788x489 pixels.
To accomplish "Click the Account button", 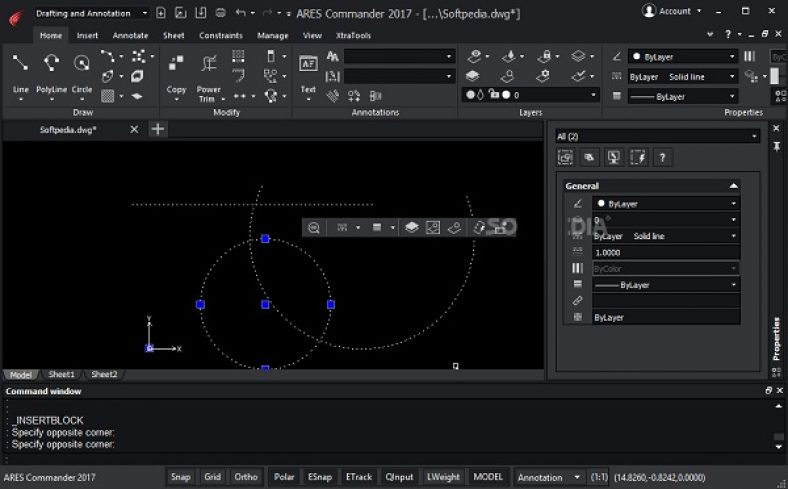I will [669, 11].
